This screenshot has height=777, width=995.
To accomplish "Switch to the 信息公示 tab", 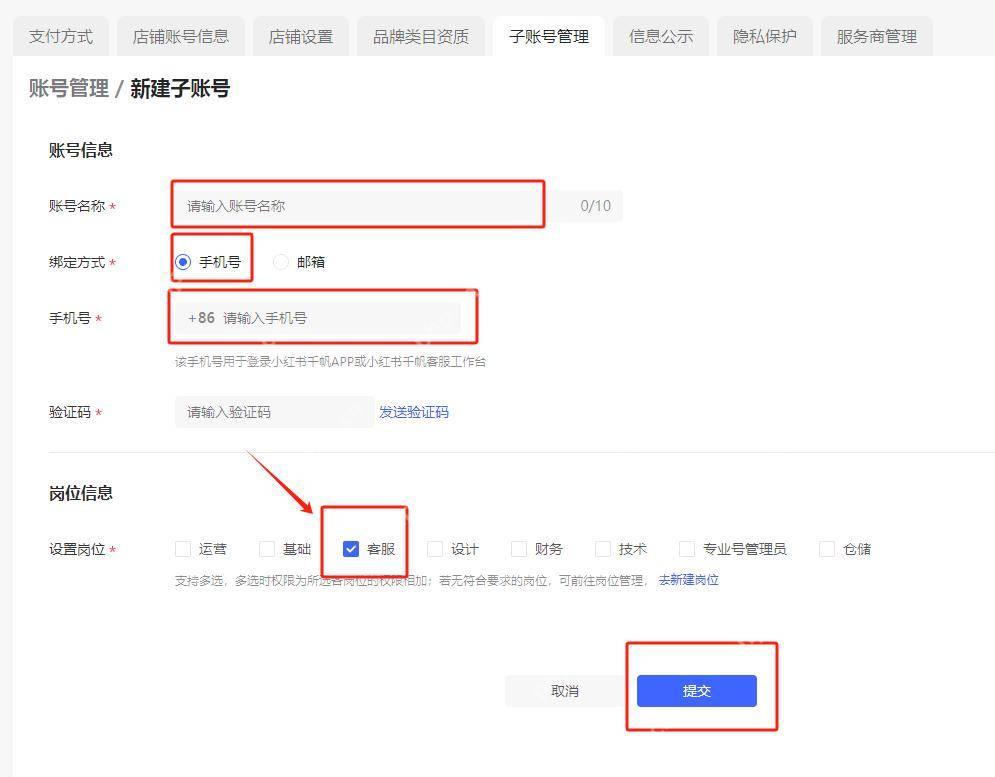I will pyautogui.click(x=661, y=37).
